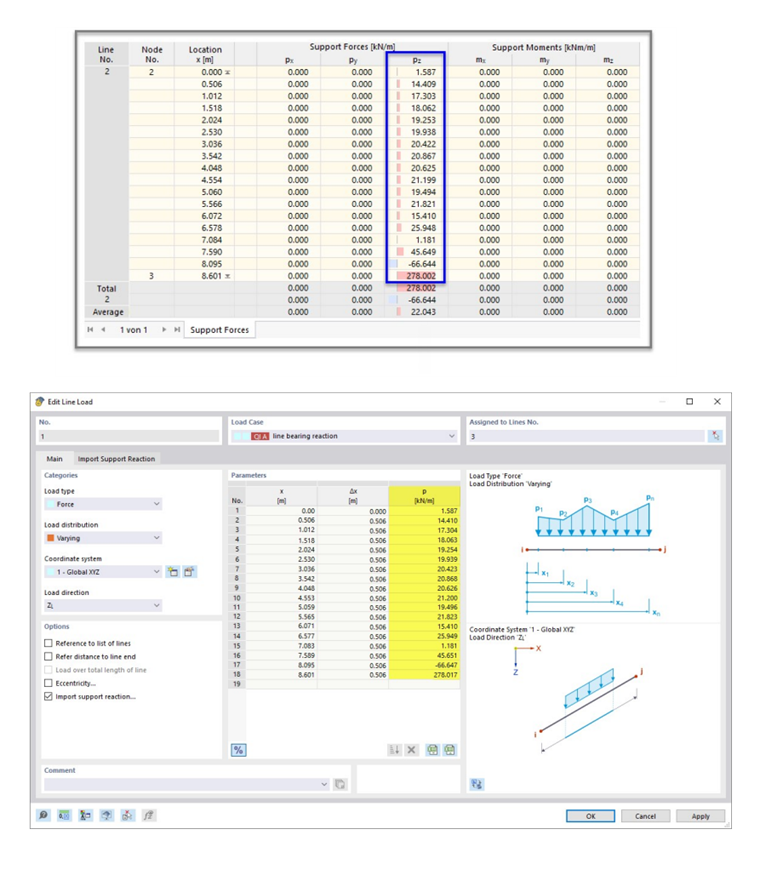
Task: Click the second Excel table export icon
Action: coord(450,750)
